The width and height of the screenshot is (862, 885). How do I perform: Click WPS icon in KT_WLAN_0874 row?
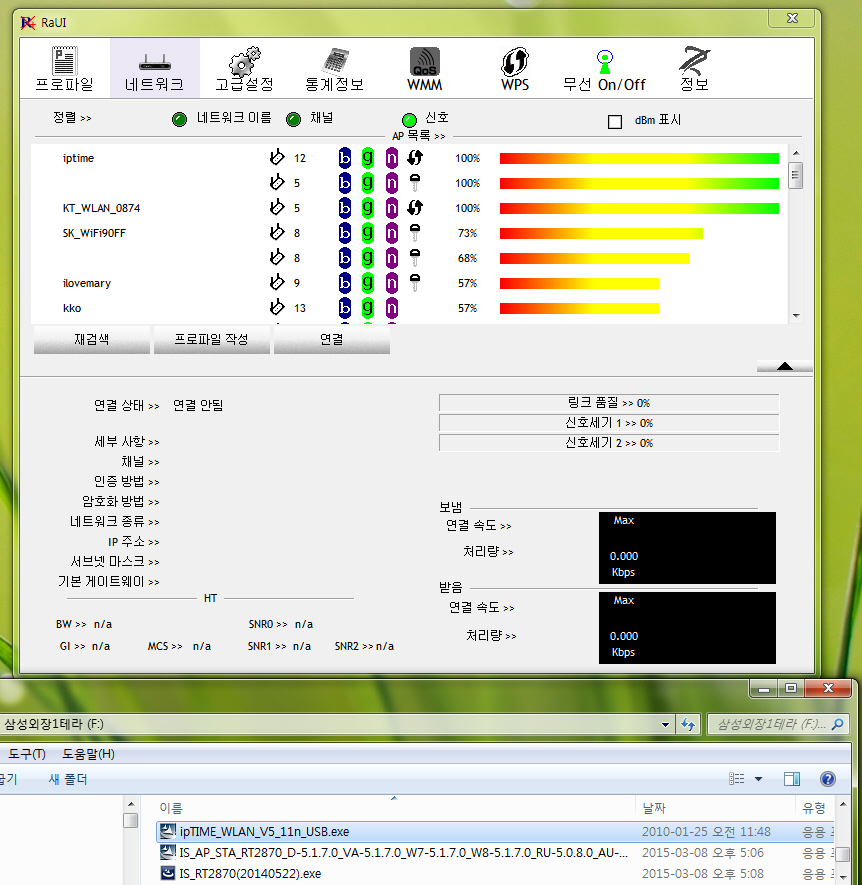[x=415, y=208]
